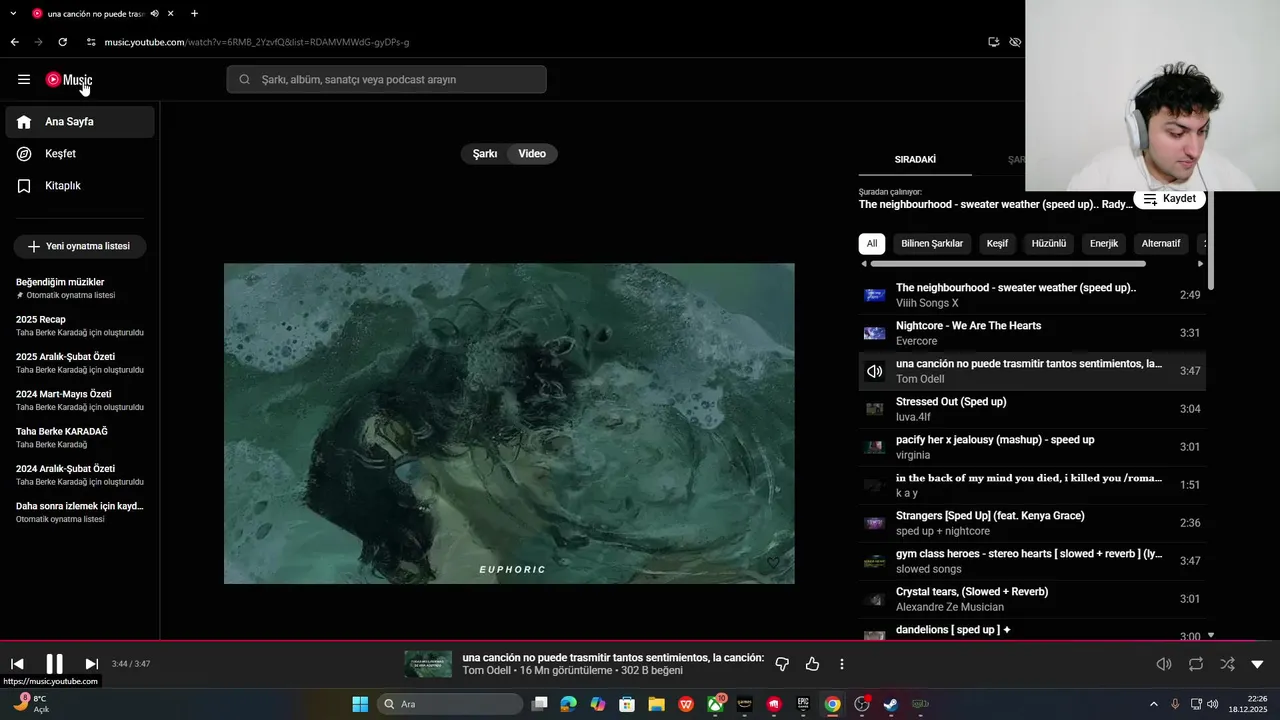Select Strangers [Sped Up] queue item

pyautogui.click(x=1032, y=523)
